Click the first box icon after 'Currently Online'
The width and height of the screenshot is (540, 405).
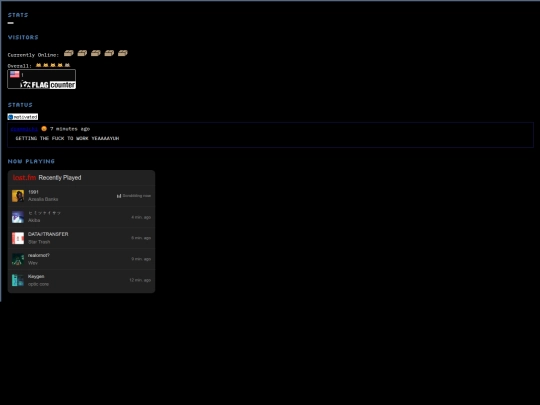69,53
